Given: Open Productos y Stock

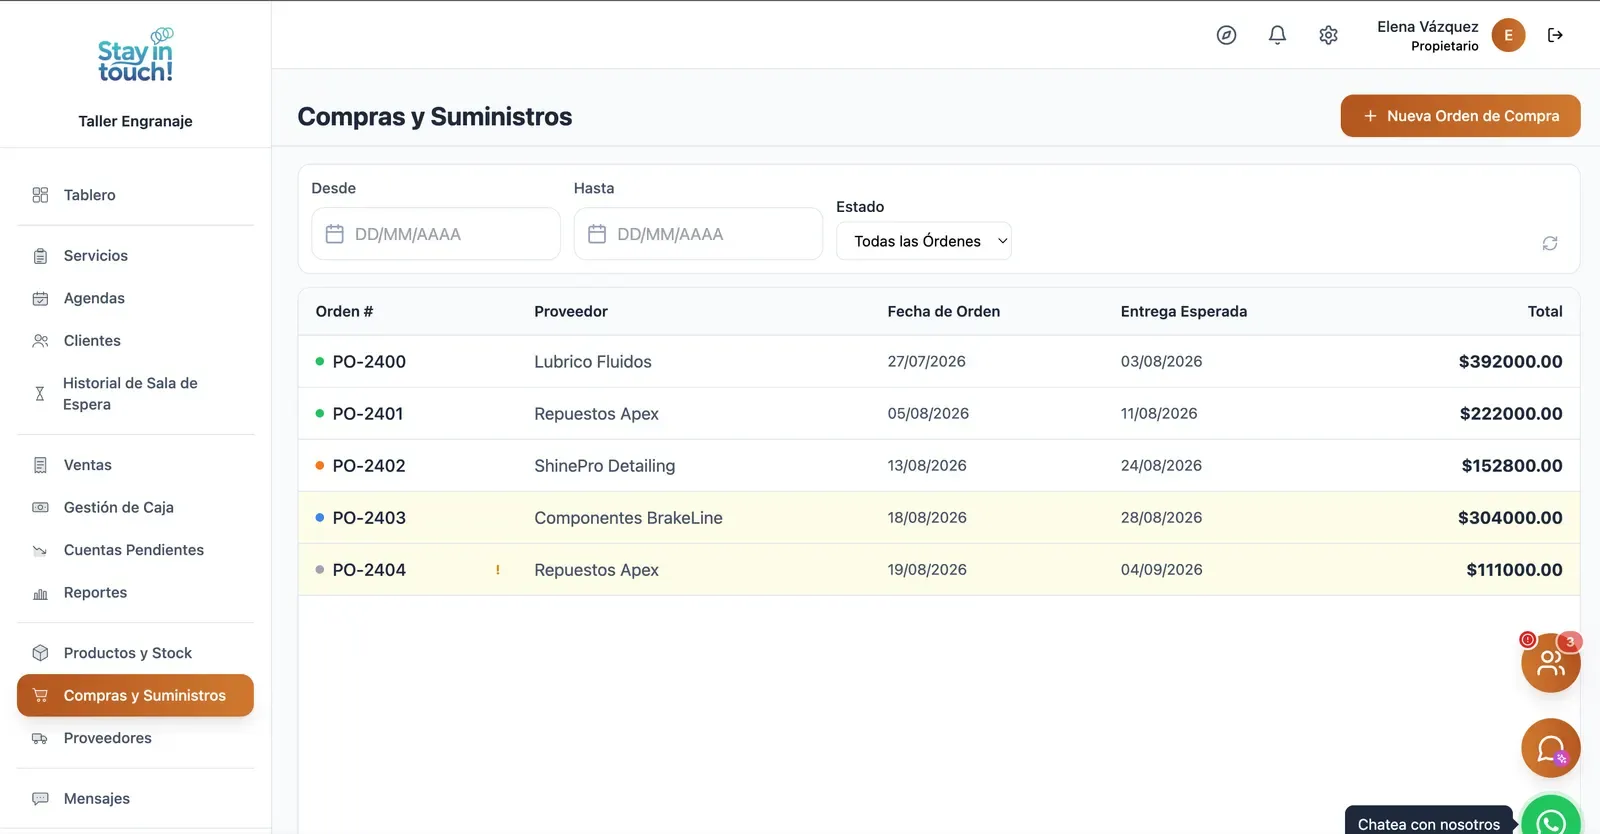Looking at the screenshot, I should (x=135, y=653).
